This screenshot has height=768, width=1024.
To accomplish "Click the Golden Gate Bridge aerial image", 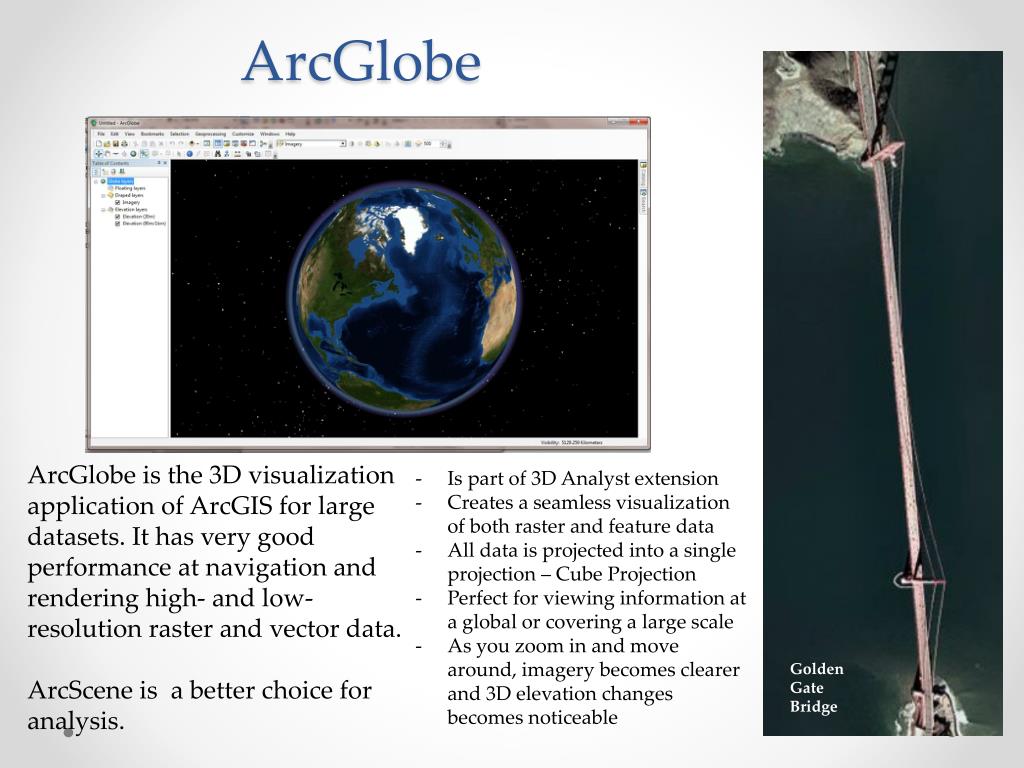I will click(883, 393).
